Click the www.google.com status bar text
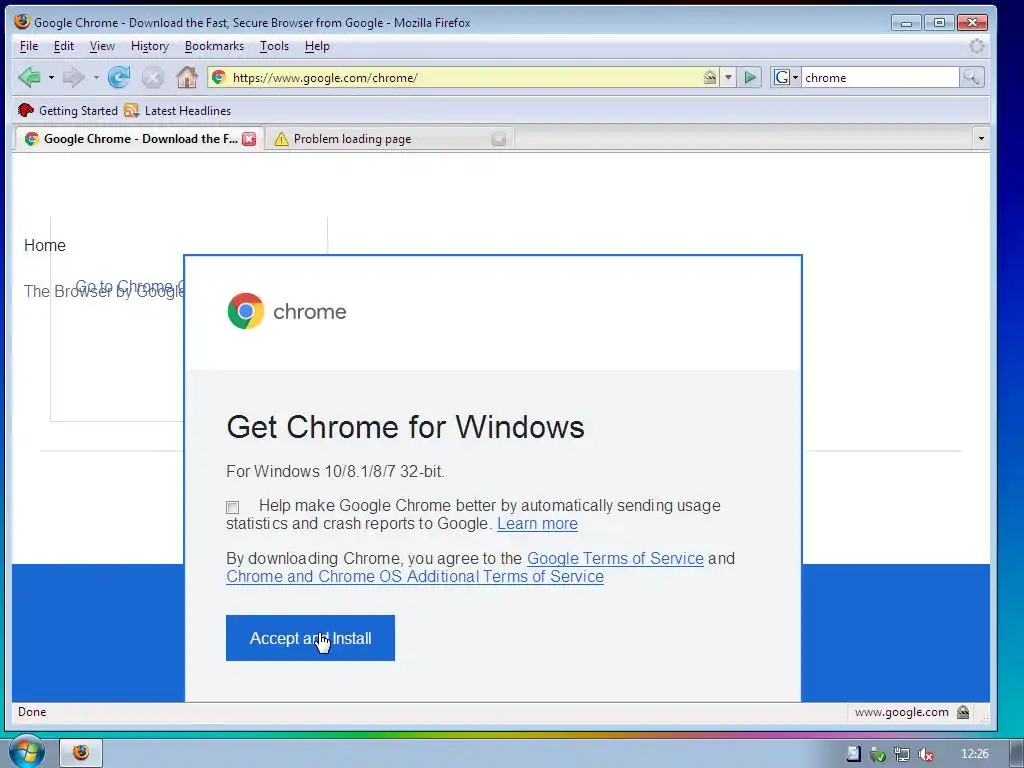This screenshot has height=768, width=1024. (x=901, y=712)
